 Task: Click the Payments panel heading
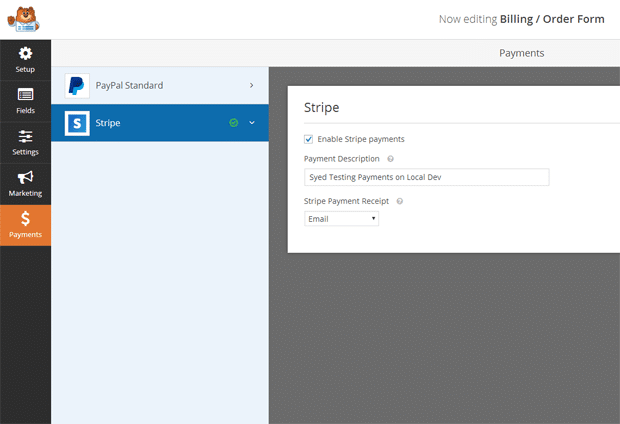[x=522, y=53]
